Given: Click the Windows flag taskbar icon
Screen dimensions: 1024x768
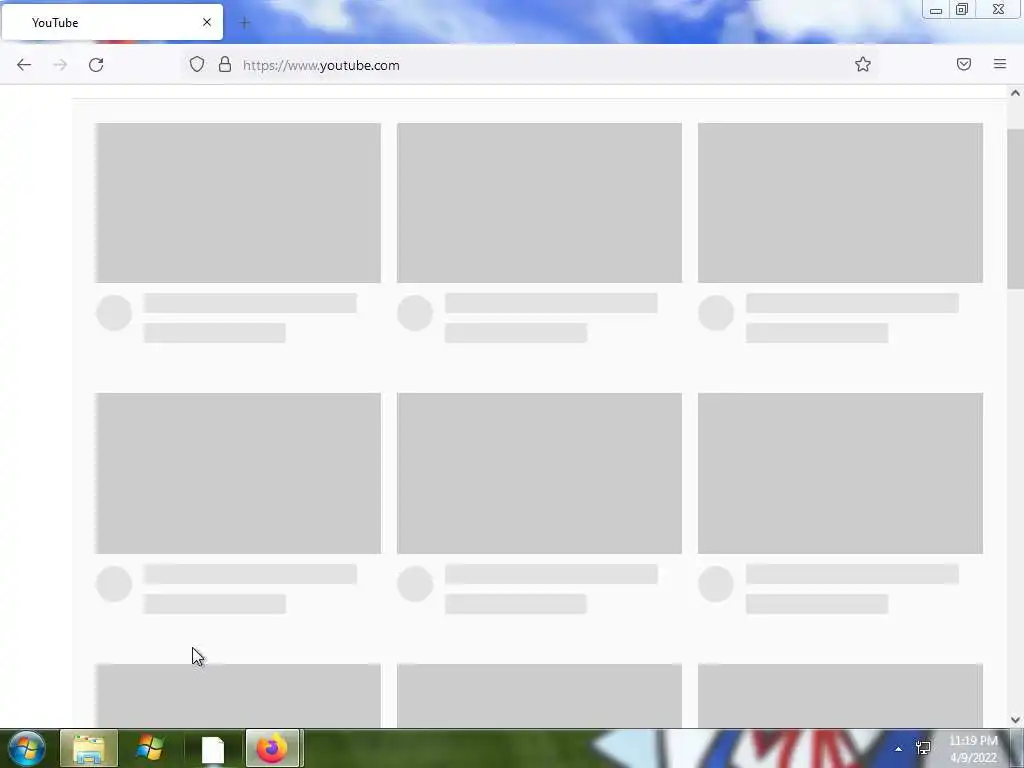Looking at the screenshot, I should click(x=150, y=748).
